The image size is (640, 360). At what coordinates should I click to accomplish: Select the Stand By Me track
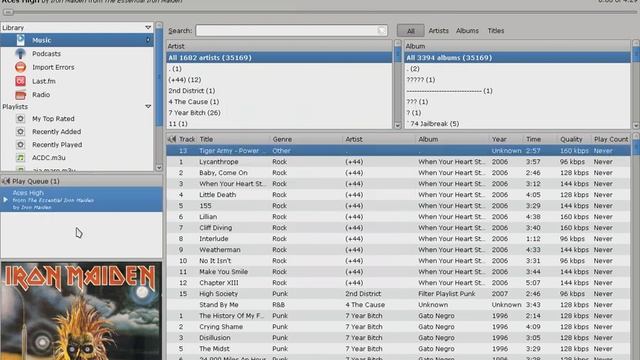pyautogui.click(x=398, y=304)
